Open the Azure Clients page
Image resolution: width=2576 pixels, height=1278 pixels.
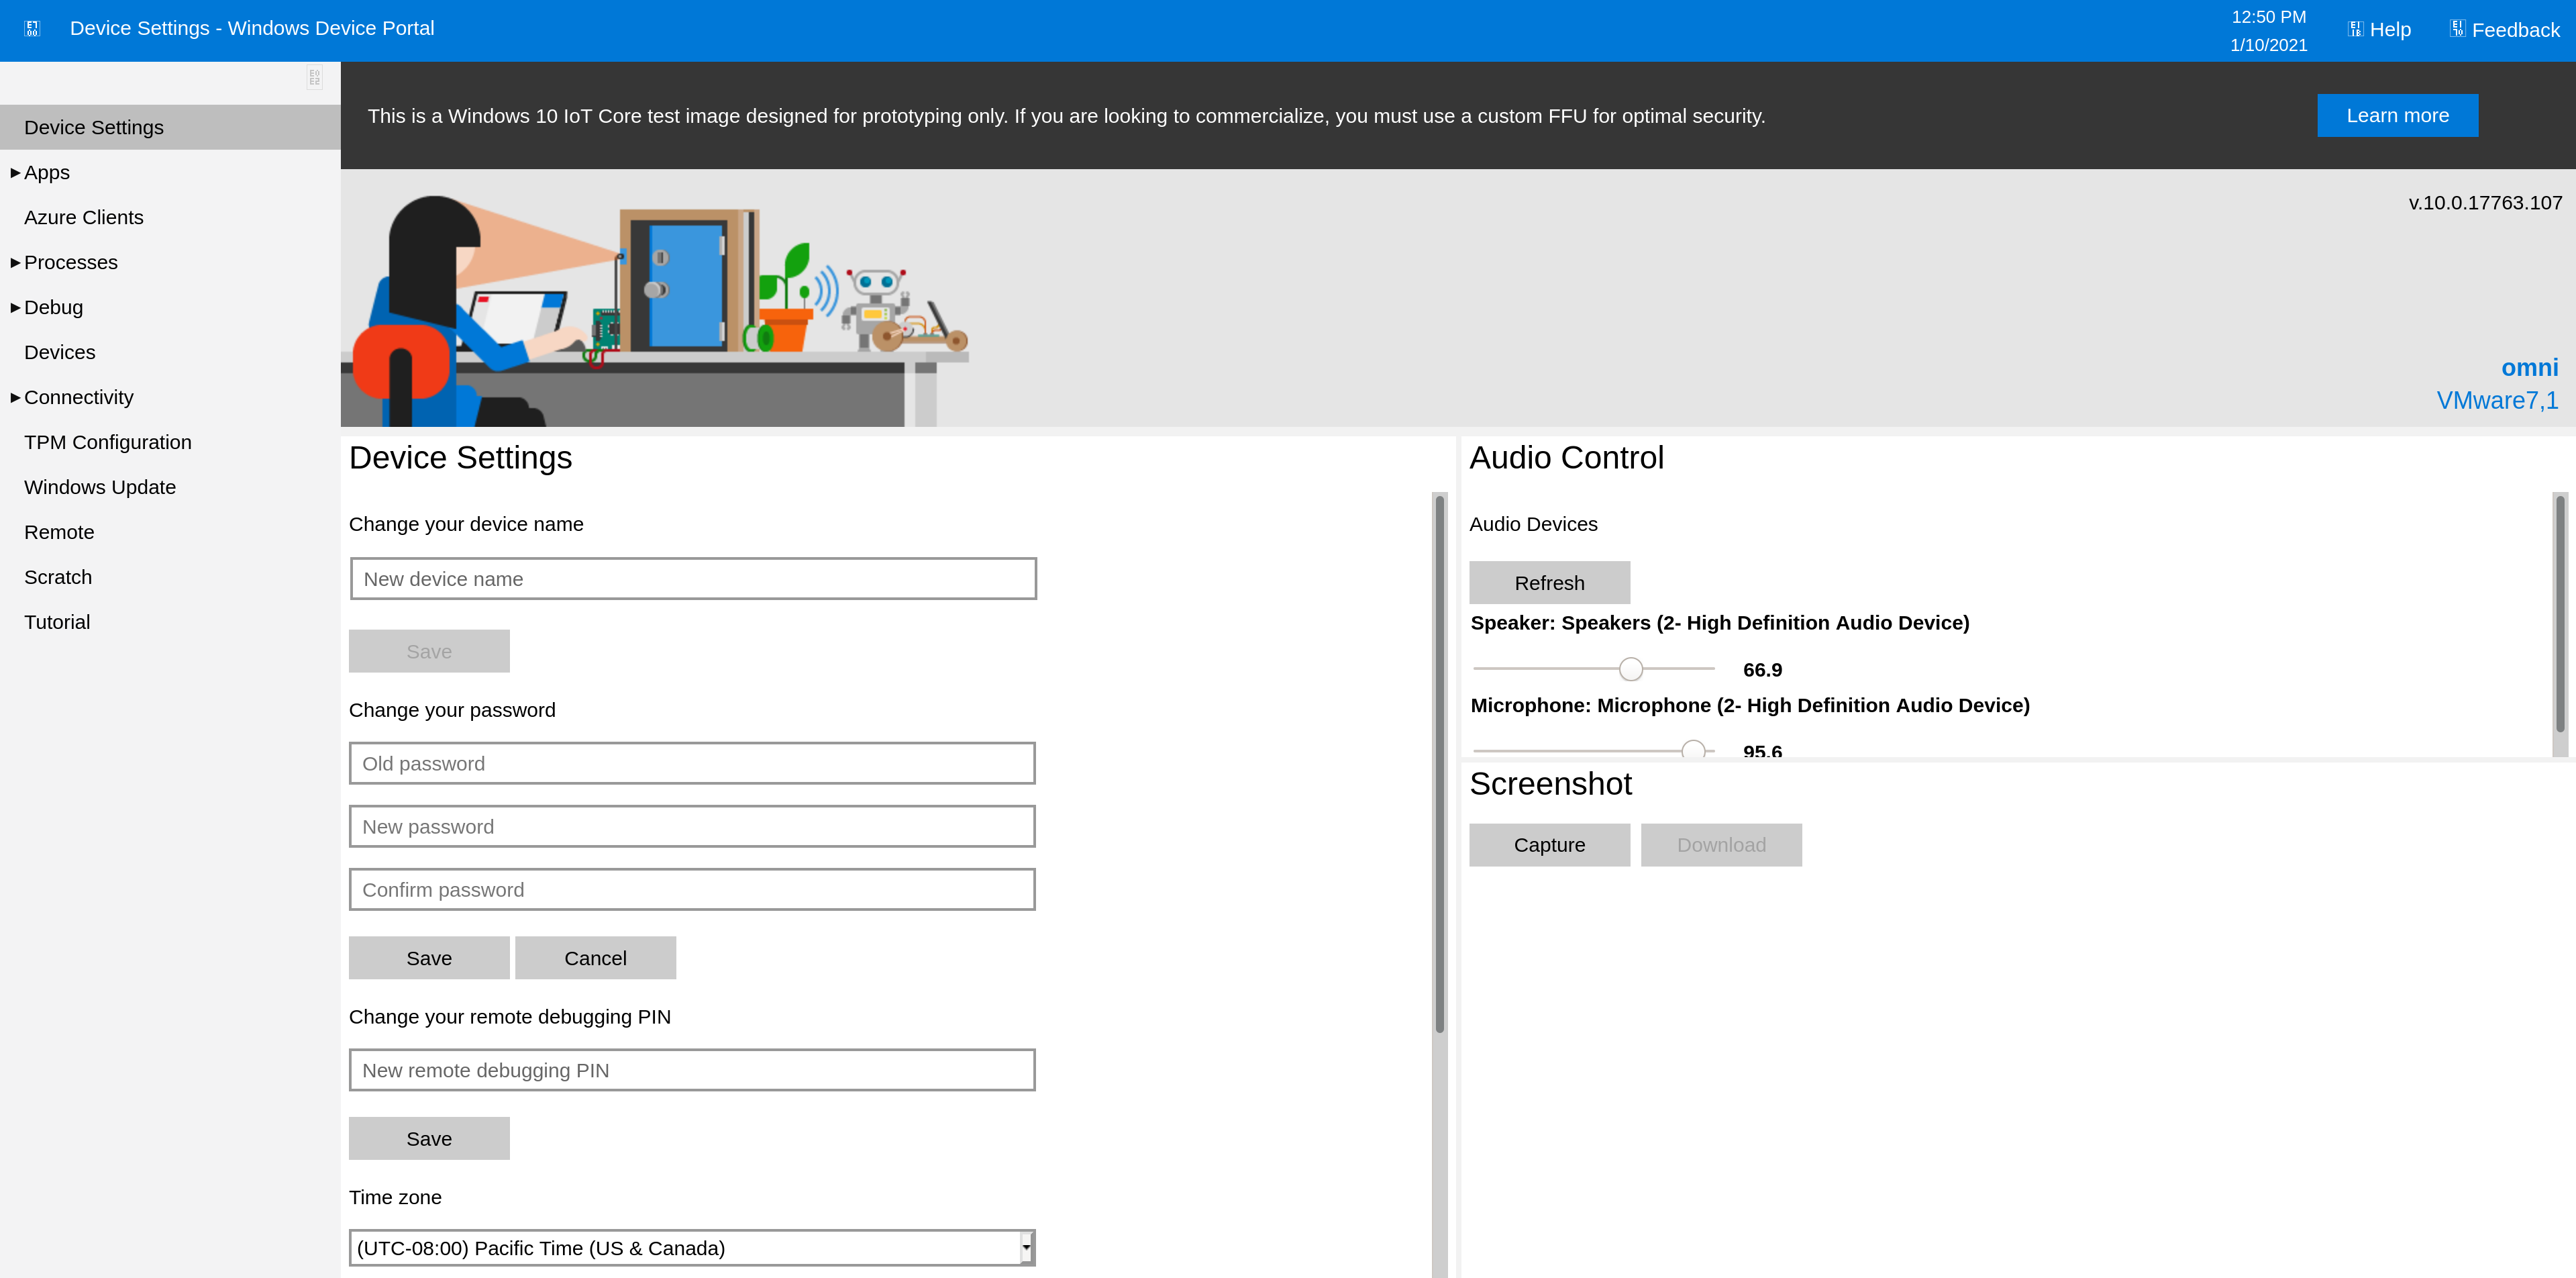click(84, 218)
